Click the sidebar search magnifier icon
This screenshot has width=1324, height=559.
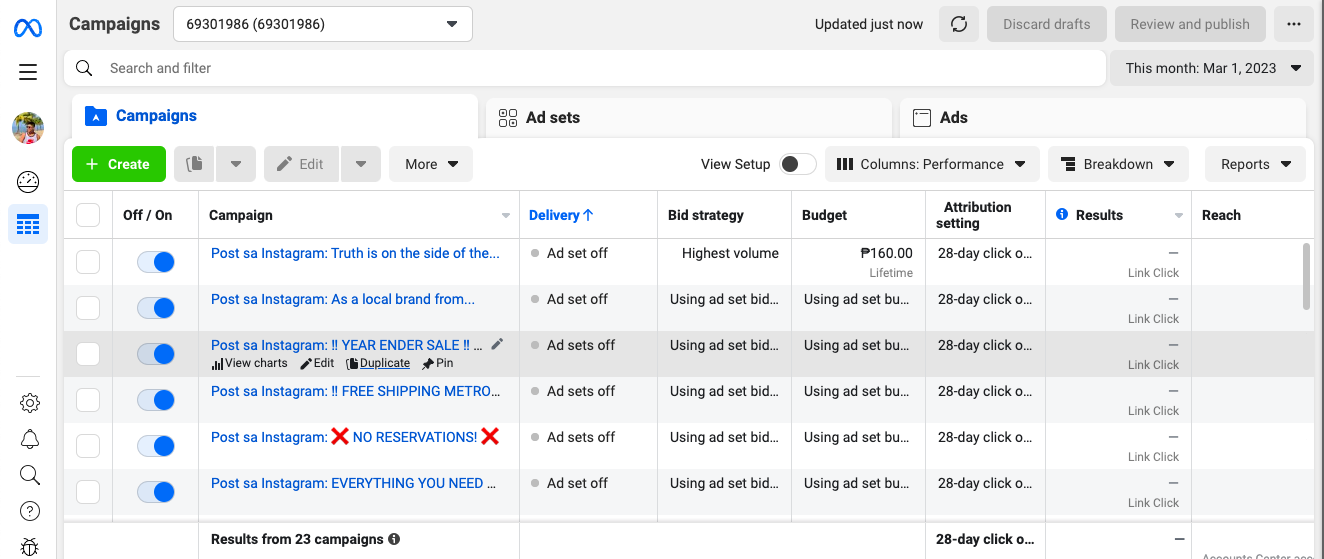tap(30, 475)
